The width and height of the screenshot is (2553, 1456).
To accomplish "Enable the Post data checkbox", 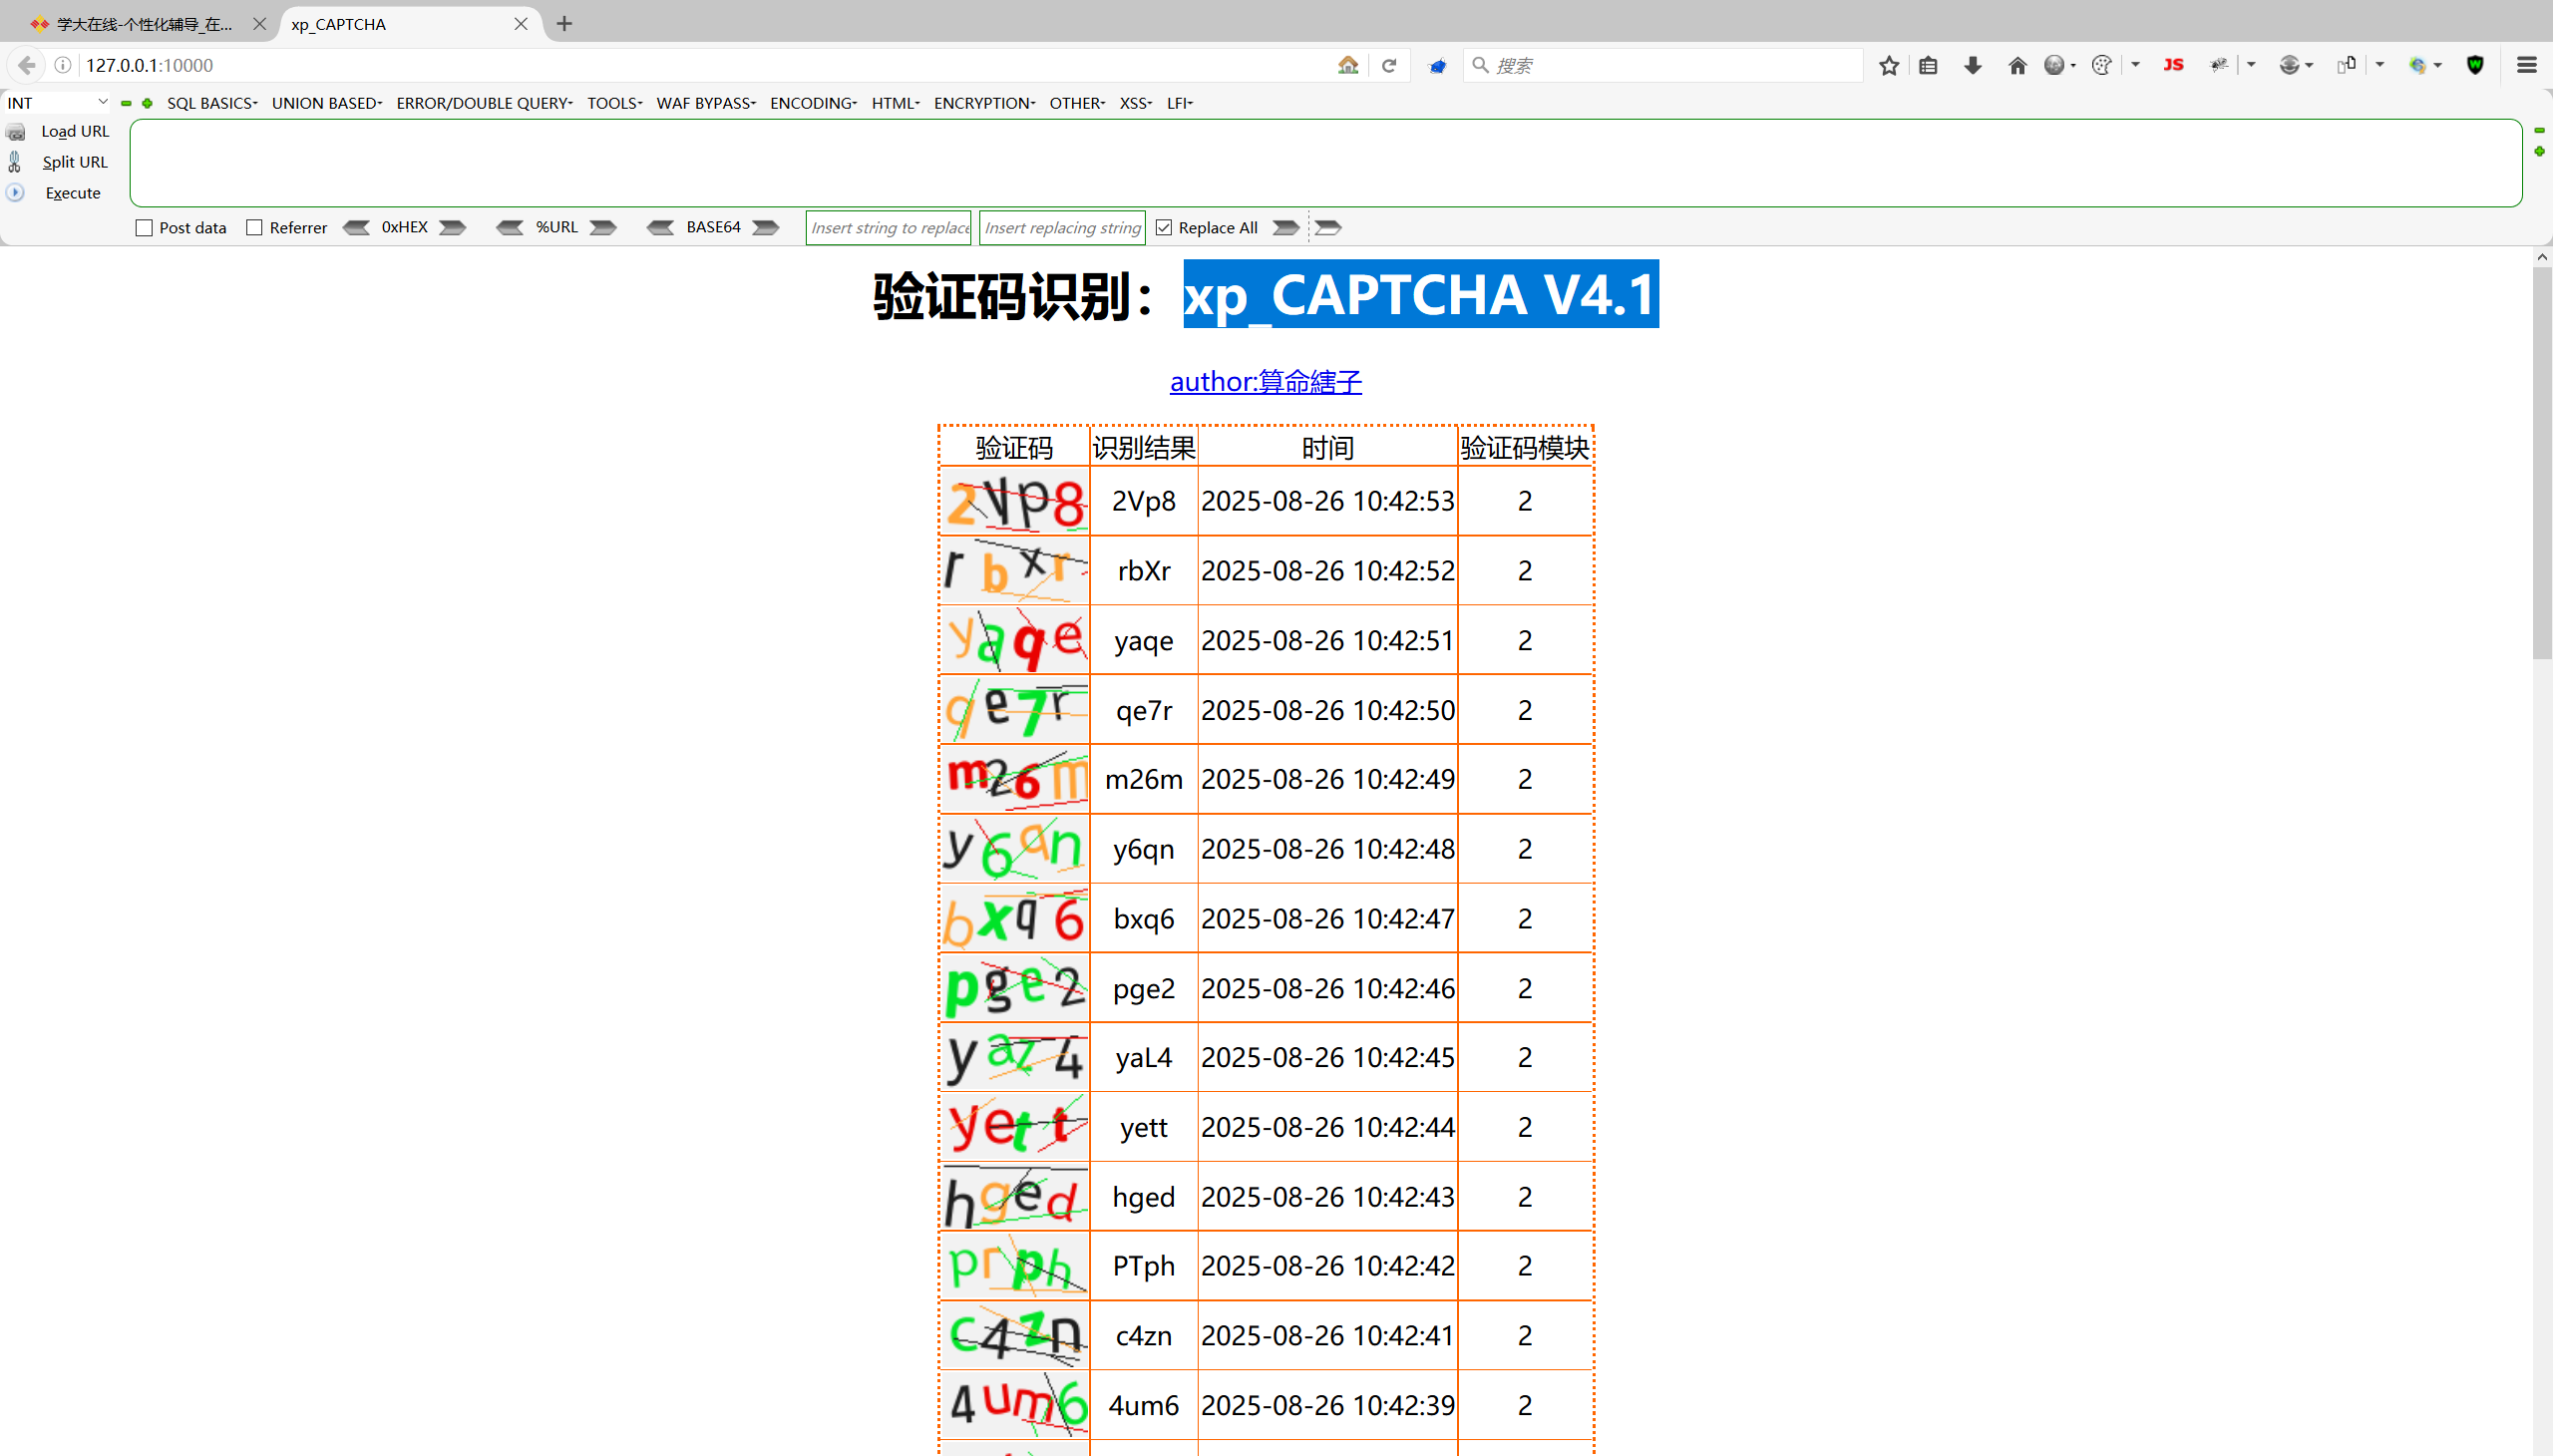I will (144, 228).
